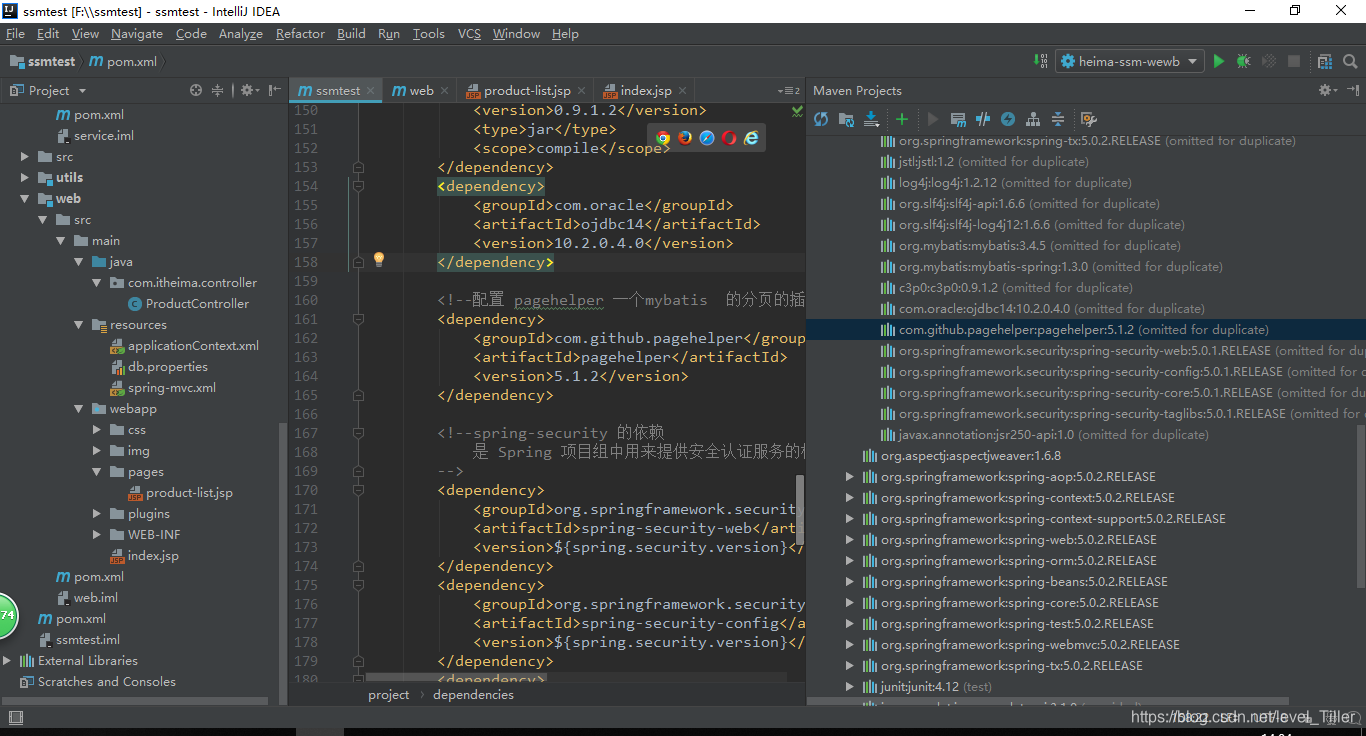Screen dimensions: 1366x736
Task: Select db.properties file
Action: click(167, 367)
